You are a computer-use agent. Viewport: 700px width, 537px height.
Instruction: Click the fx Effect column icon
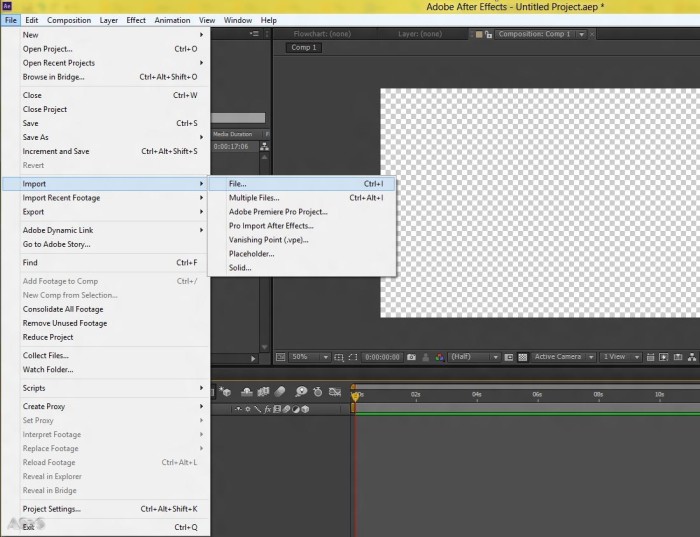(267, 409)
